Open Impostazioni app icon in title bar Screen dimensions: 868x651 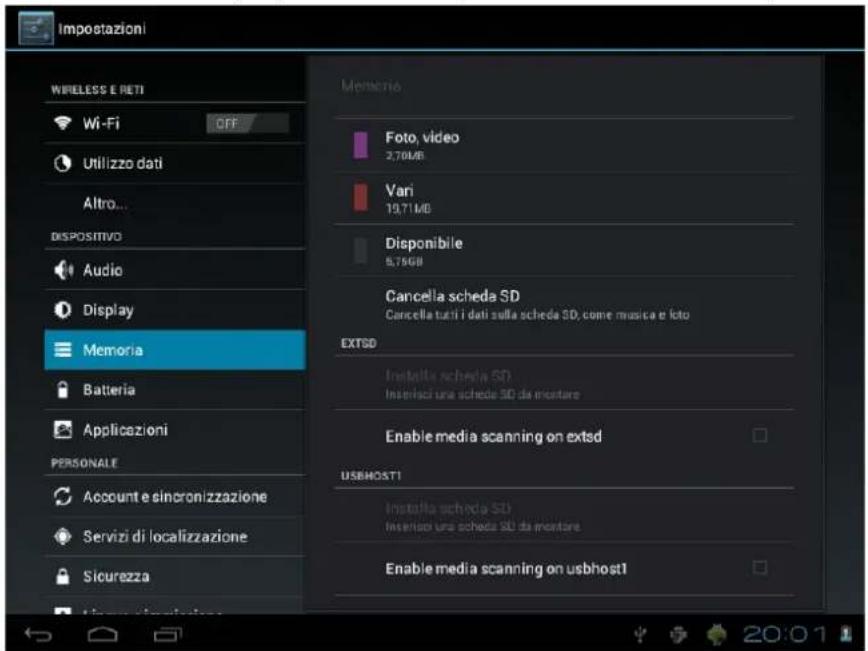[36, 28]
